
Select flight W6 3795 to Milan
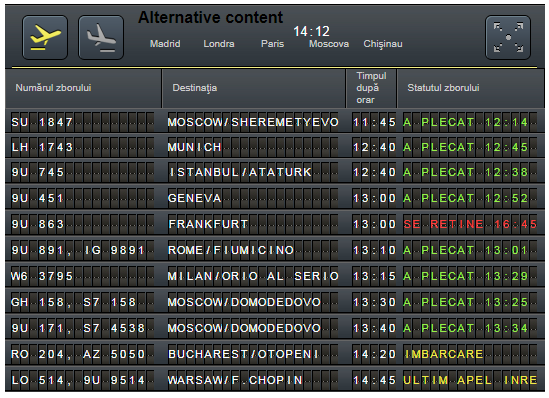click(275, 276)
